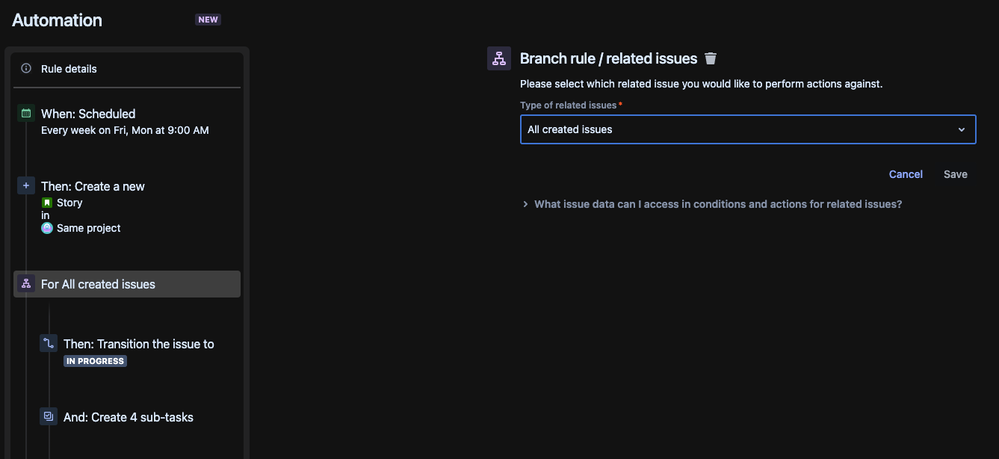999x459 pixels.
Task: Delete branch rule with trash icon
Action: (x=710, y=59)
